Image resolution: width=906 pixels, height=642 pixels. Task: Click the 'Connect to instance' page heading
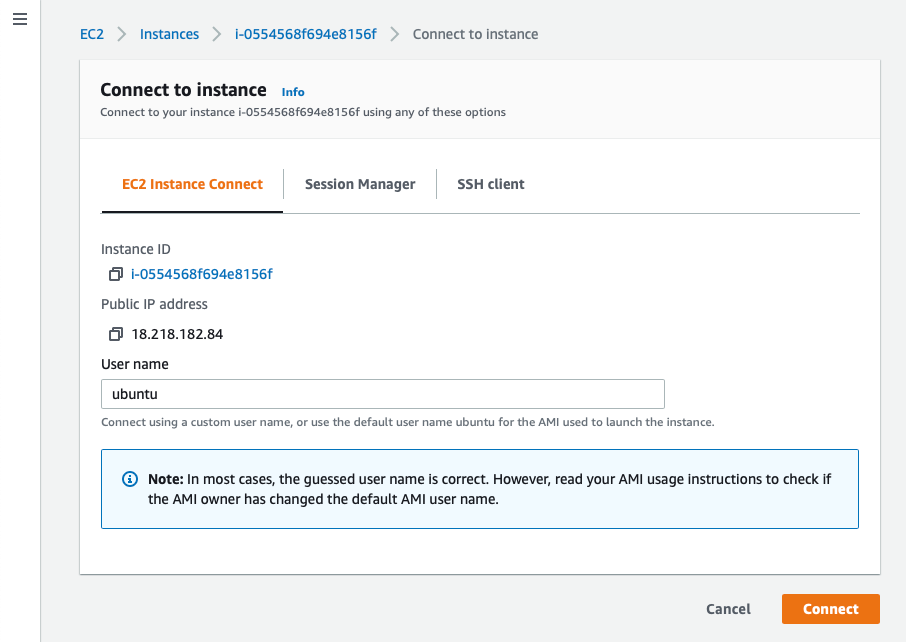183,90
